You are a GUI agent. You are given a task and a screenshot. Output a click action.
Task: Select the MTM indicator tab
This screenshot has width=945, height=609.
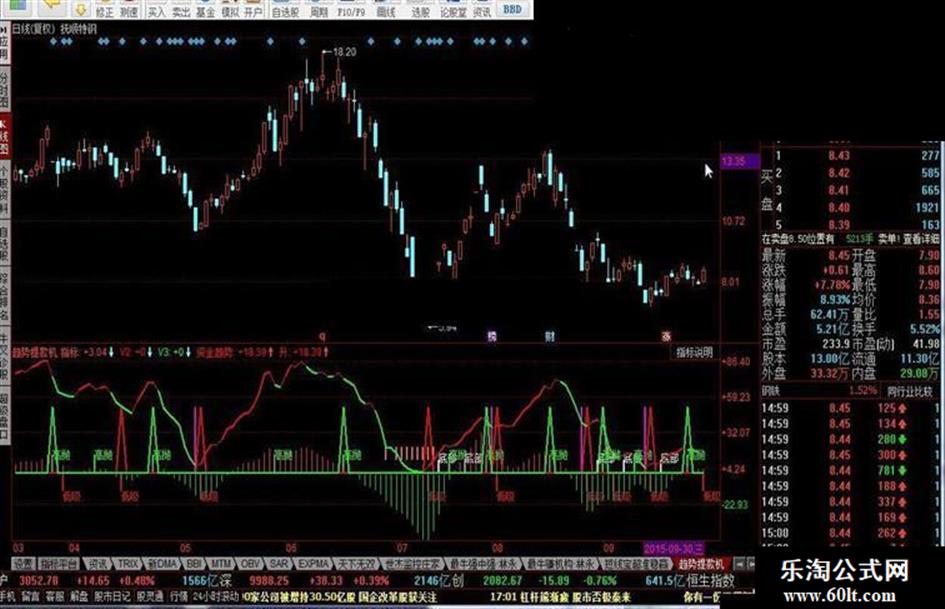[221, 564]
